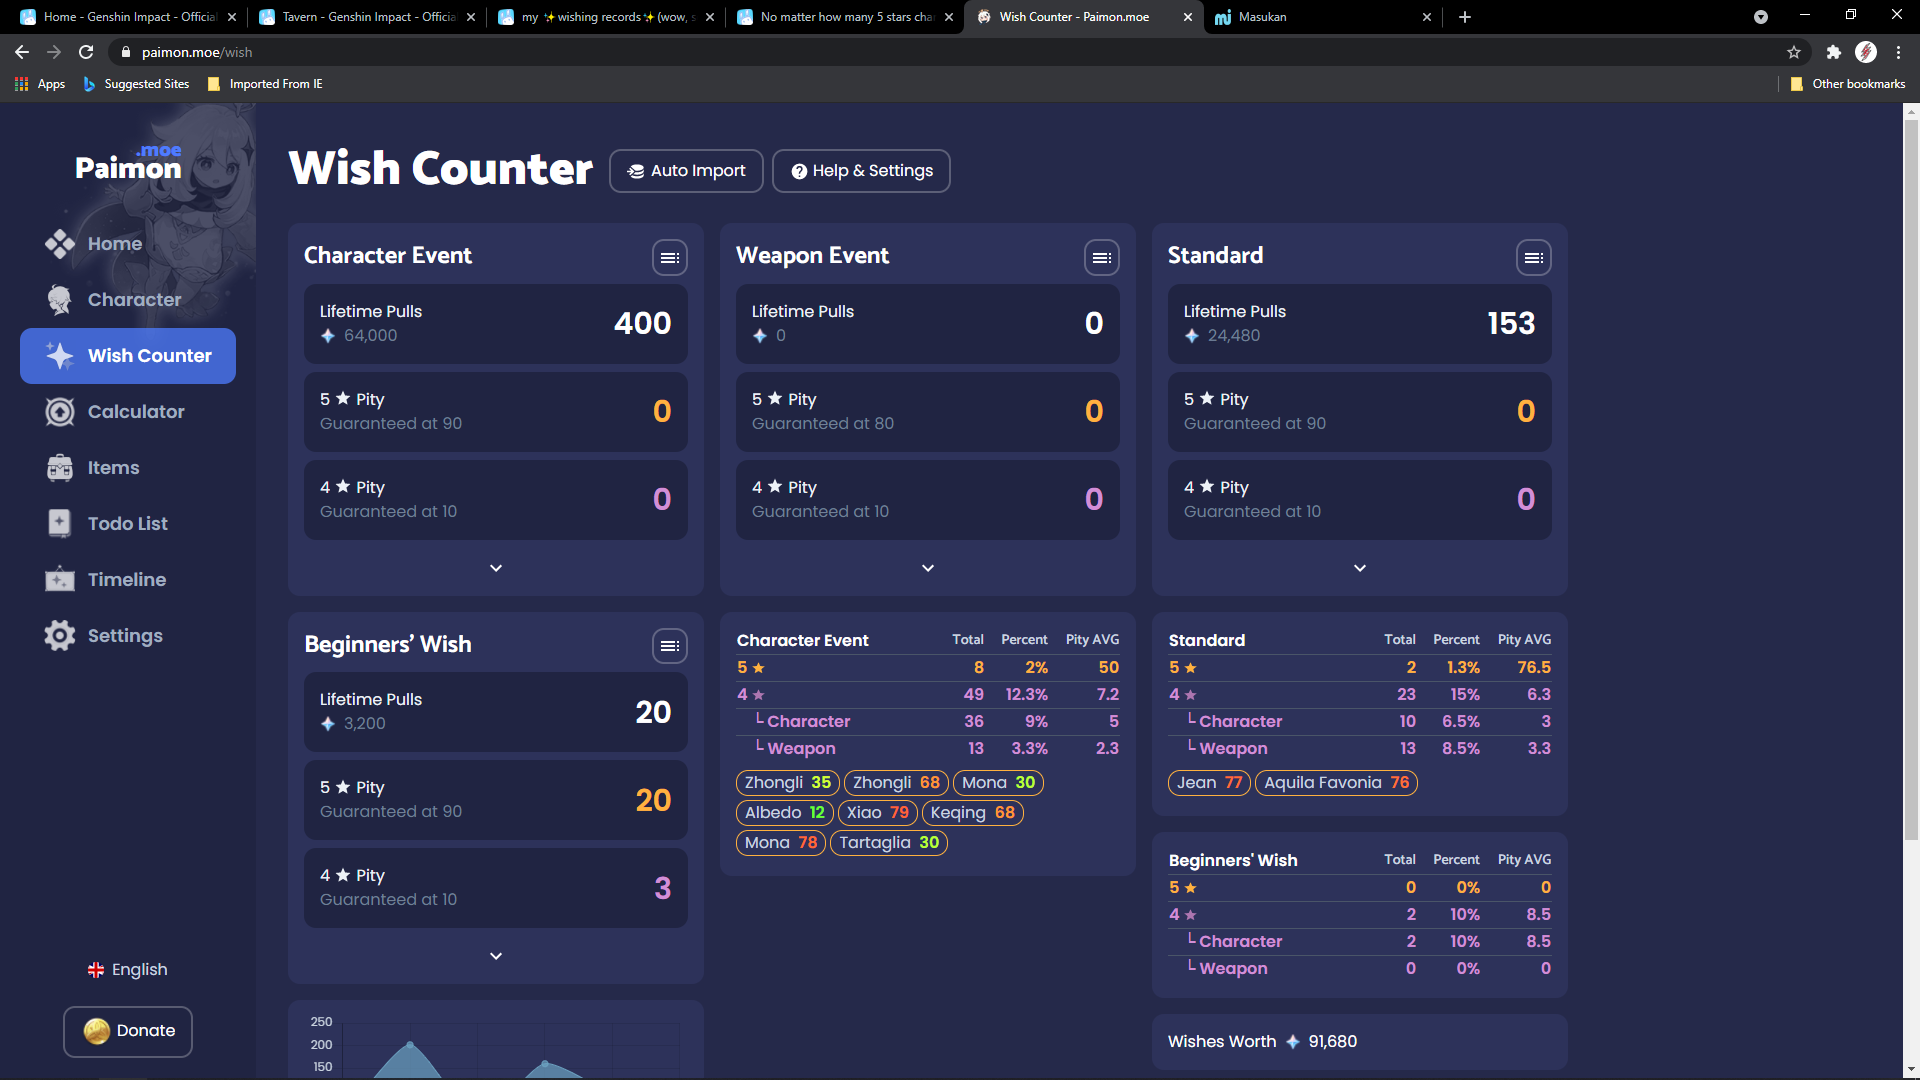Screen dimensions: 1920x1080
Task: Click the Character Event Lifetime Pulls 400
Action: [496, 324]
